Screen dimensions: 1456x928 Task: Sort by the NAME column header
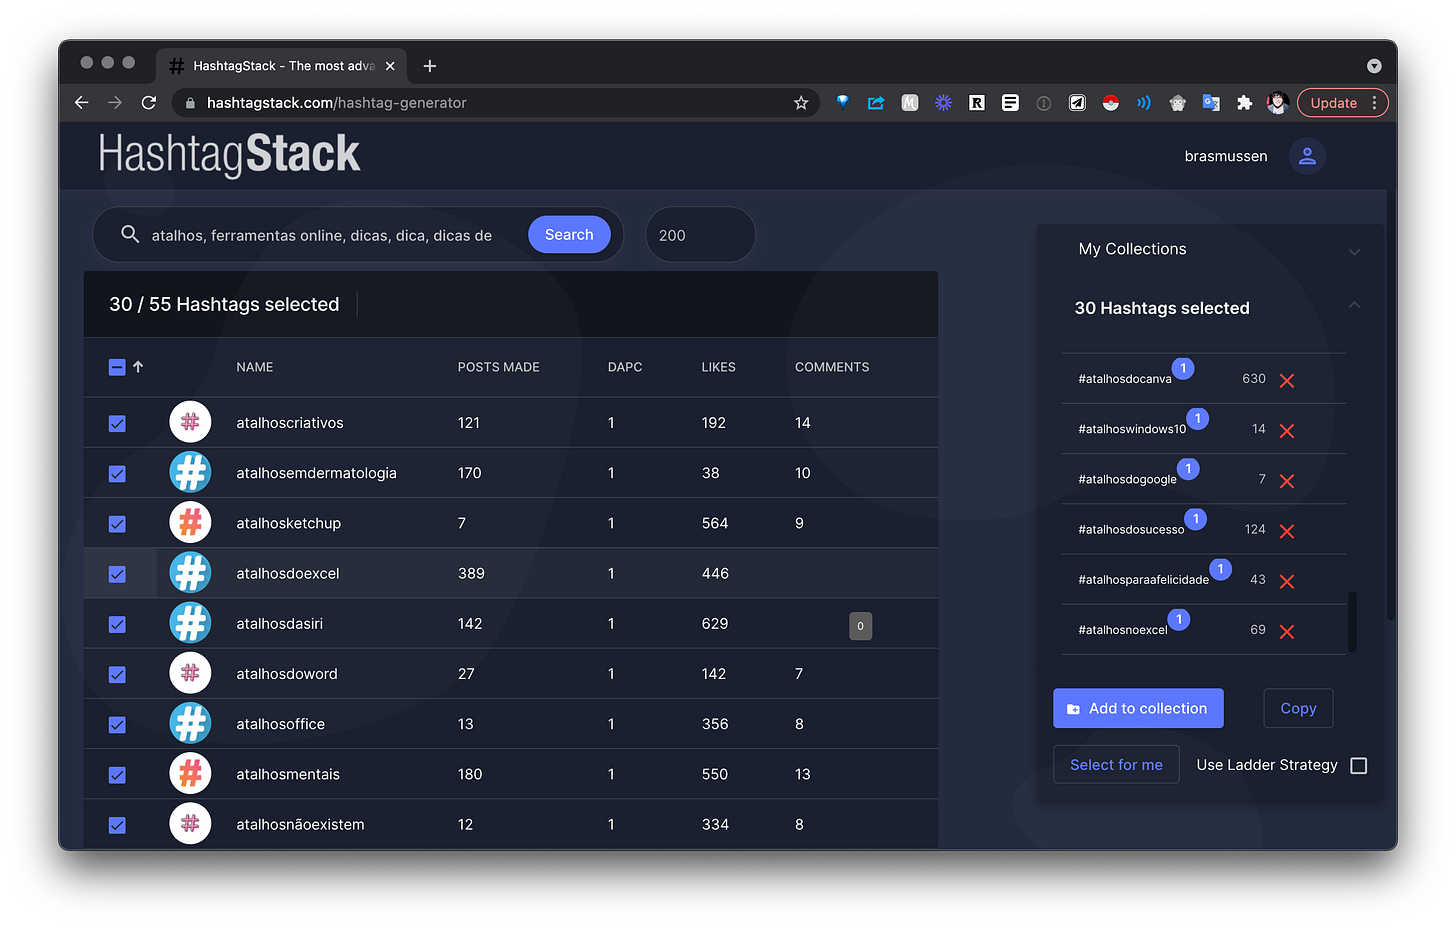255,367
